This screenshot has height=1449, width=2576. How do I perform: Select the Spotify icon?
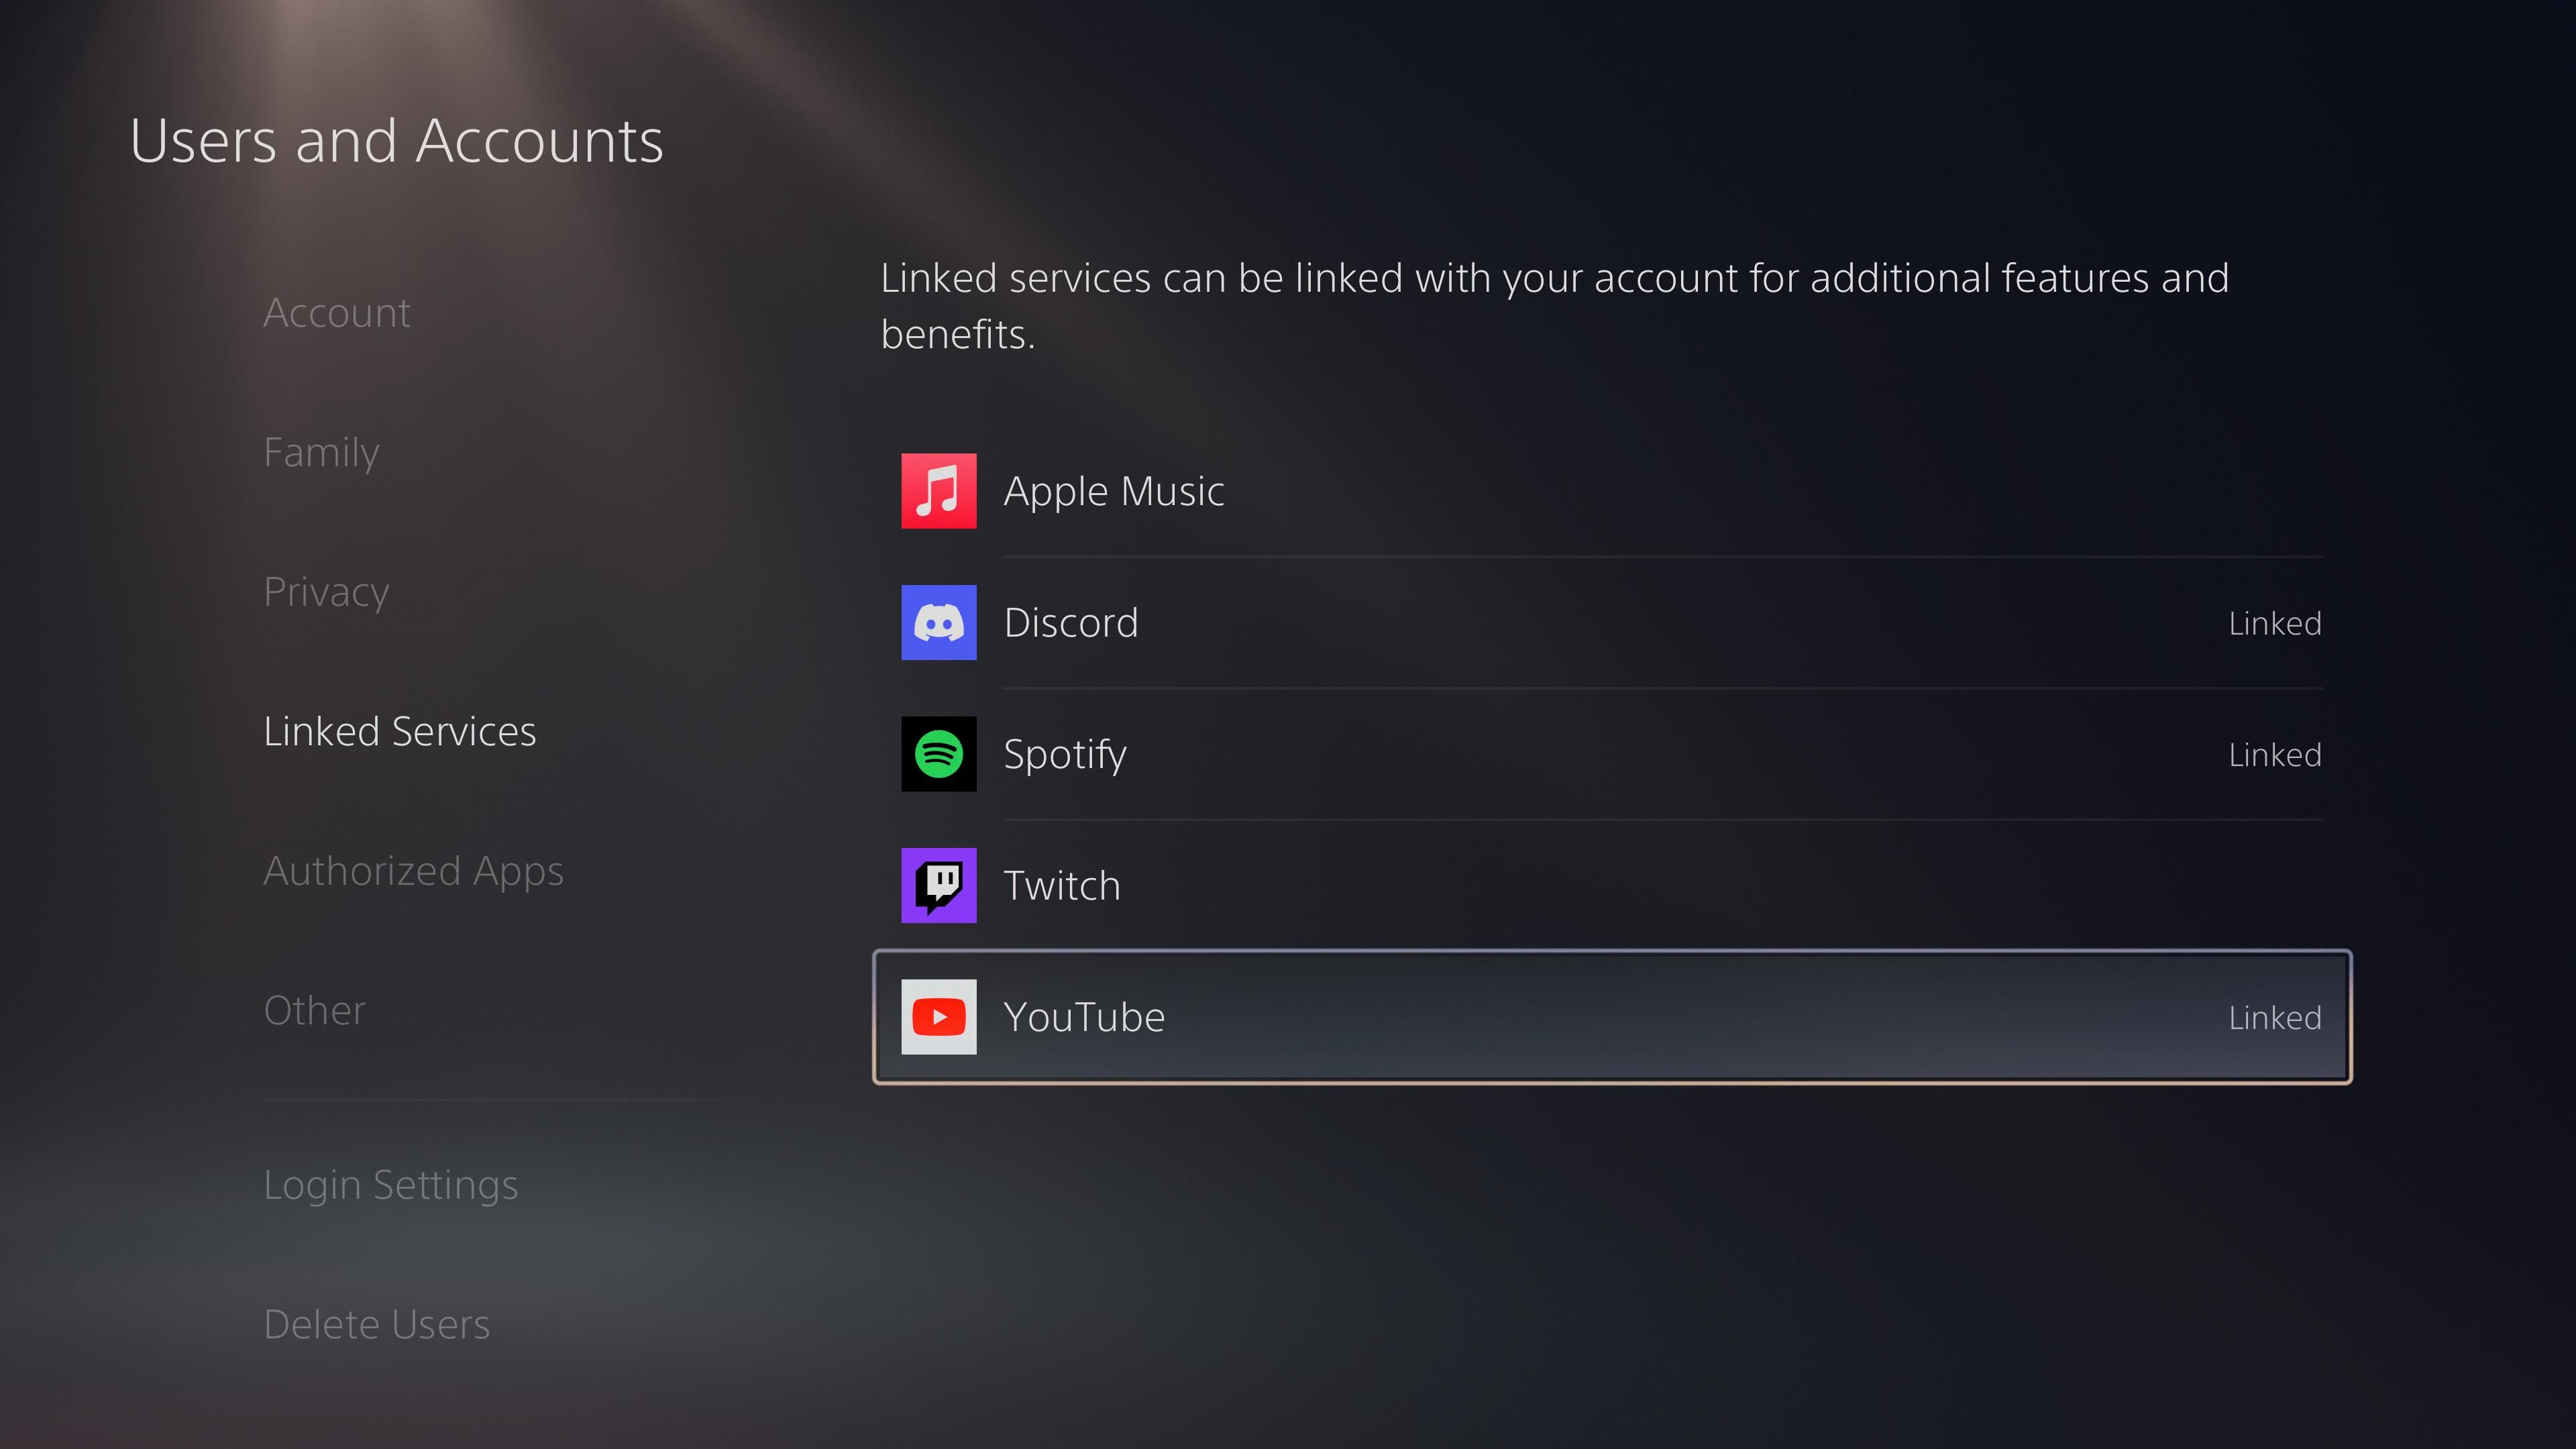pyautogui.click(x=939, y=752)
